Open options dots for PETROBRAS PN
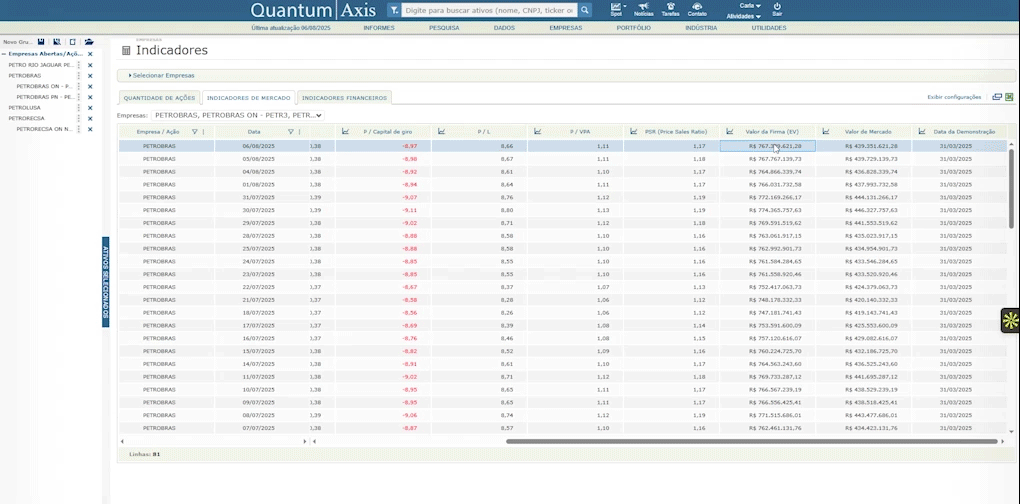This screenshot has height=504, width=1020. [79, 97]
